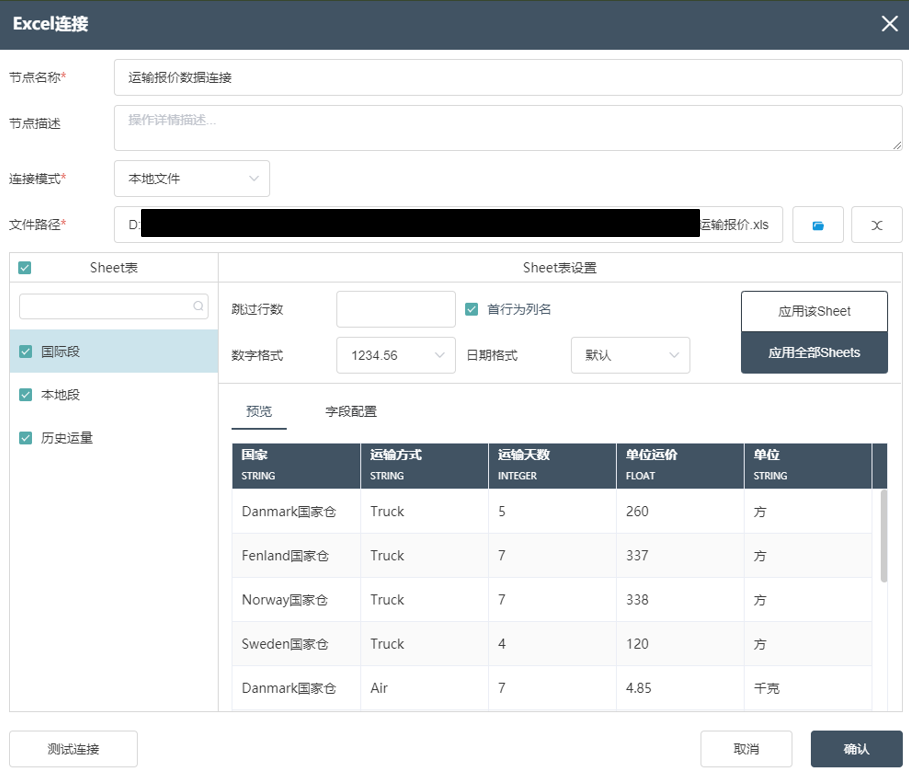909x781 pixels.
Task: Uncheck the 本地段 sheet checkbox
Action: pyautogui.click(x=26, y=395)
